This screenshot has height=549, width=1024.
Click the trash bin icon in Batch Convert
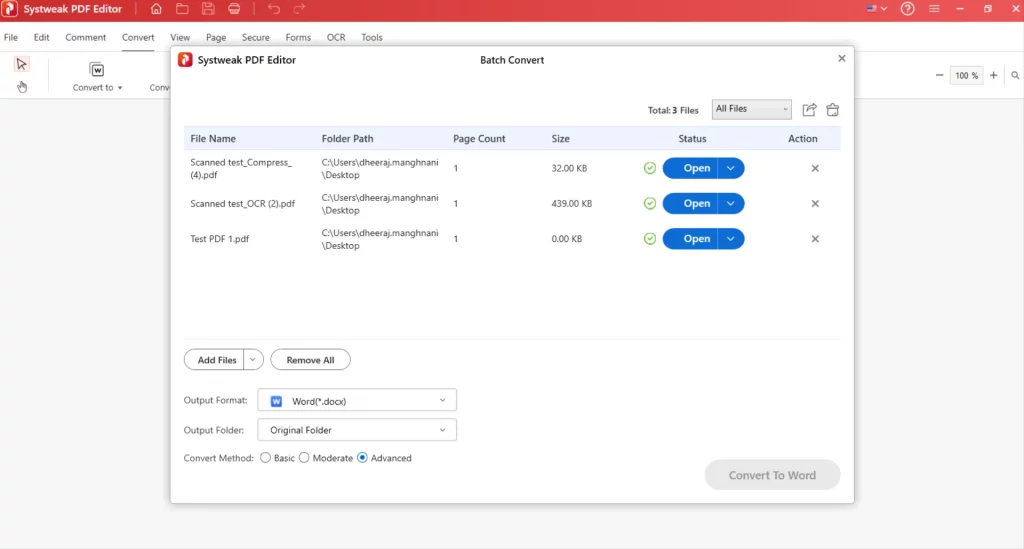833,110
